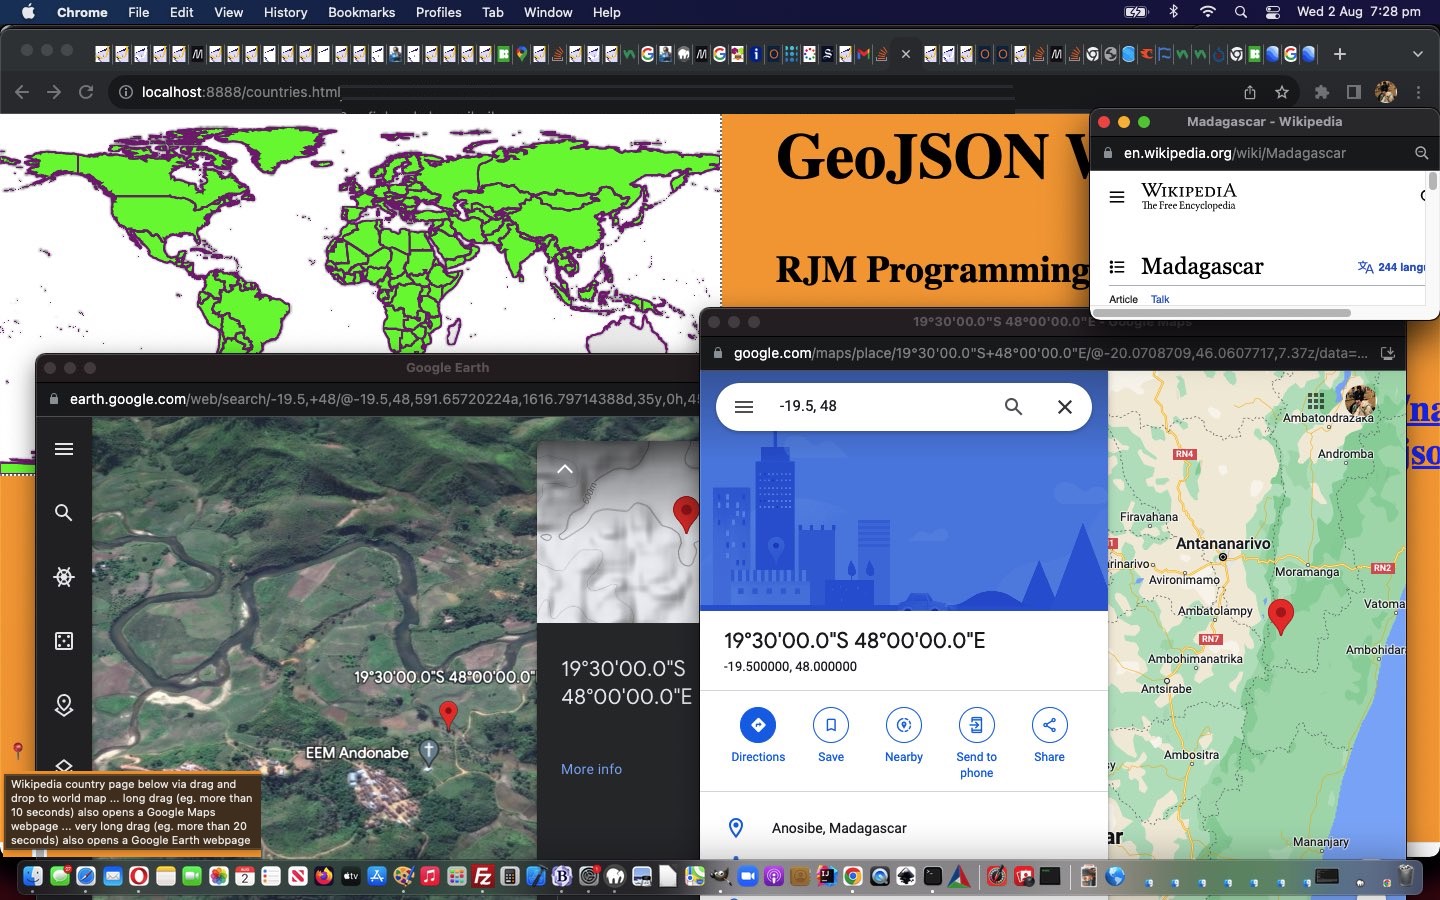This screenshot has height=900, width=1440.
Task: Open macOS Control Center
Action: click(x=1273, y=12)
